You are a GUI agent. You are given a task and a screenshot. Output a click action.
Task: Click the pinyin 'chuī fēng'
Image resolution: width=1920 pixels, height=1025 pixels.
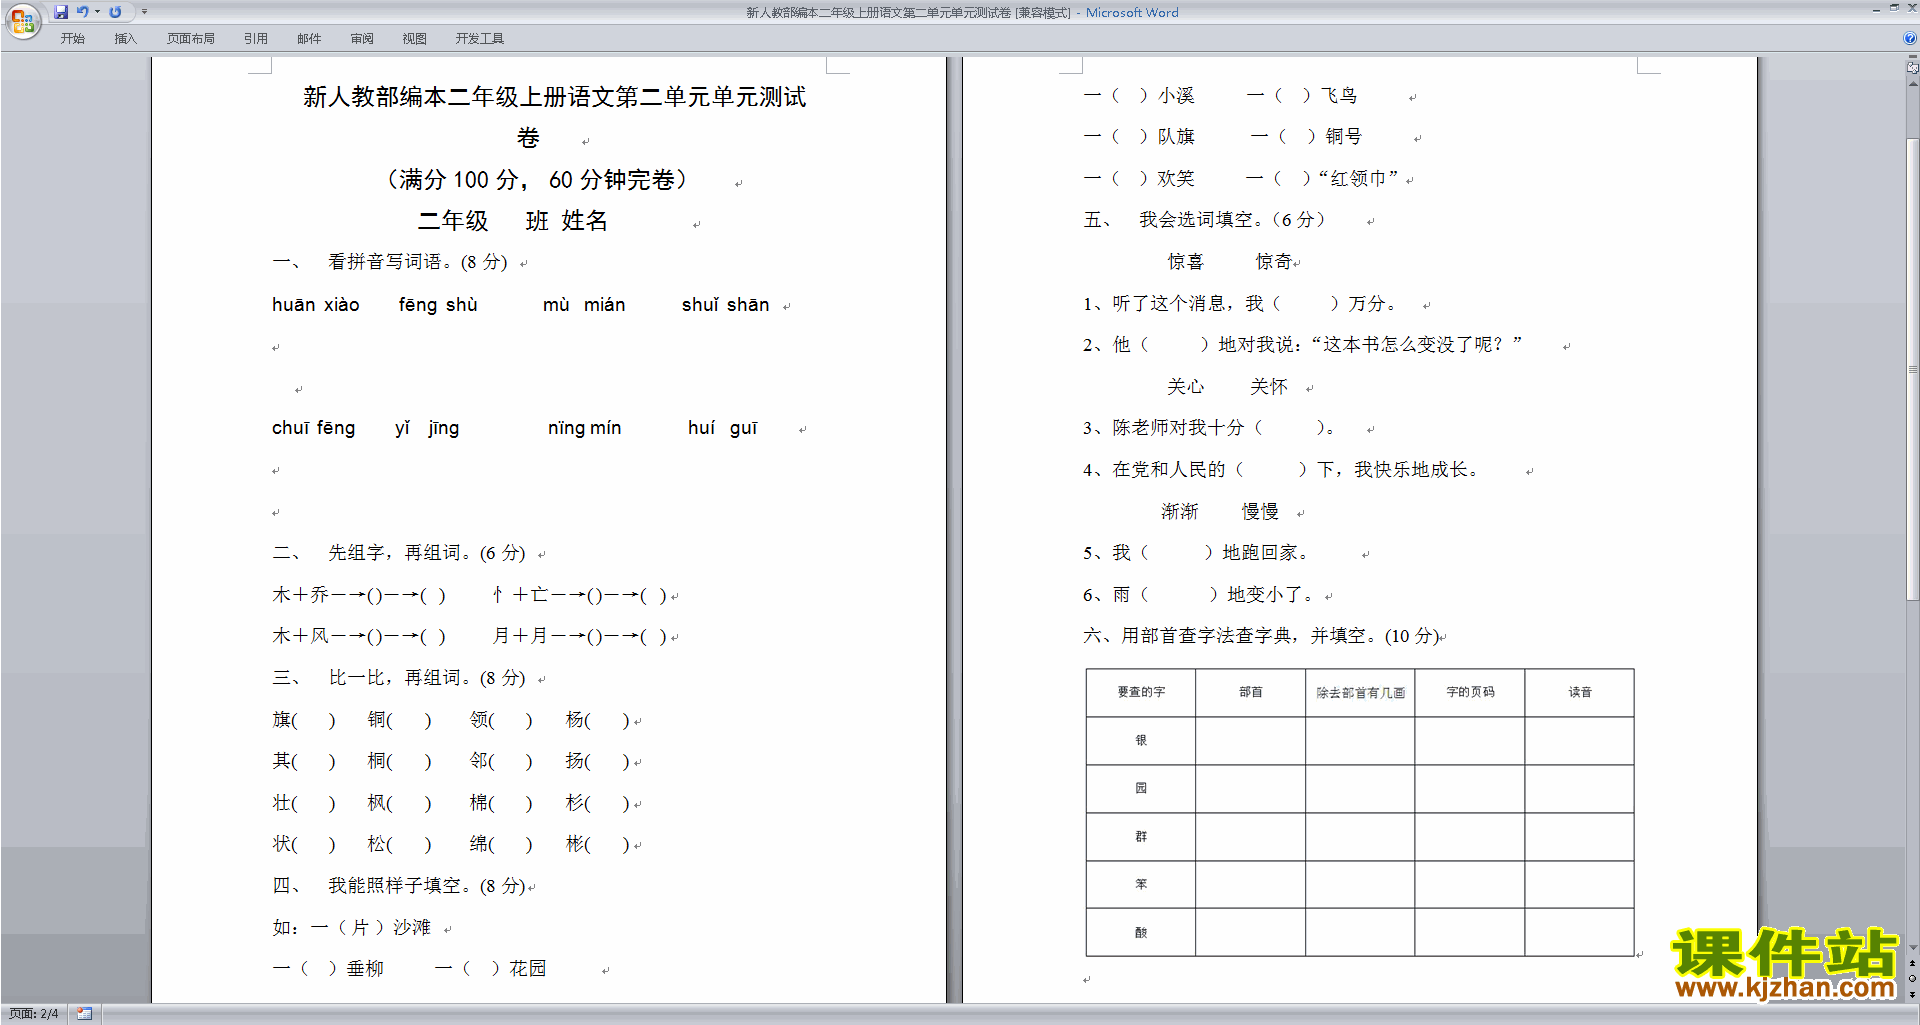tap(313, 428)
